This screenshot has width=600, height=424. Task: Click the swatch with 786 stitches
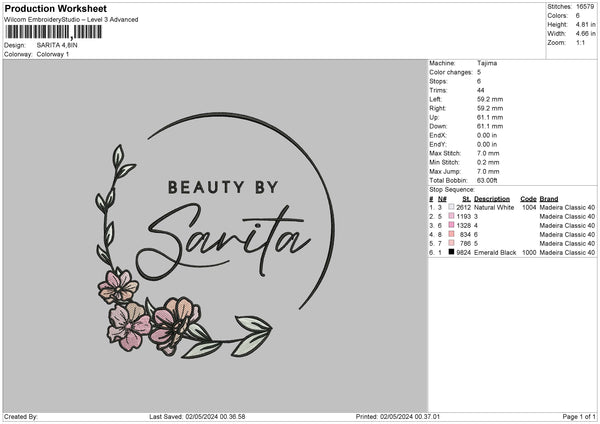coord(450,243)
